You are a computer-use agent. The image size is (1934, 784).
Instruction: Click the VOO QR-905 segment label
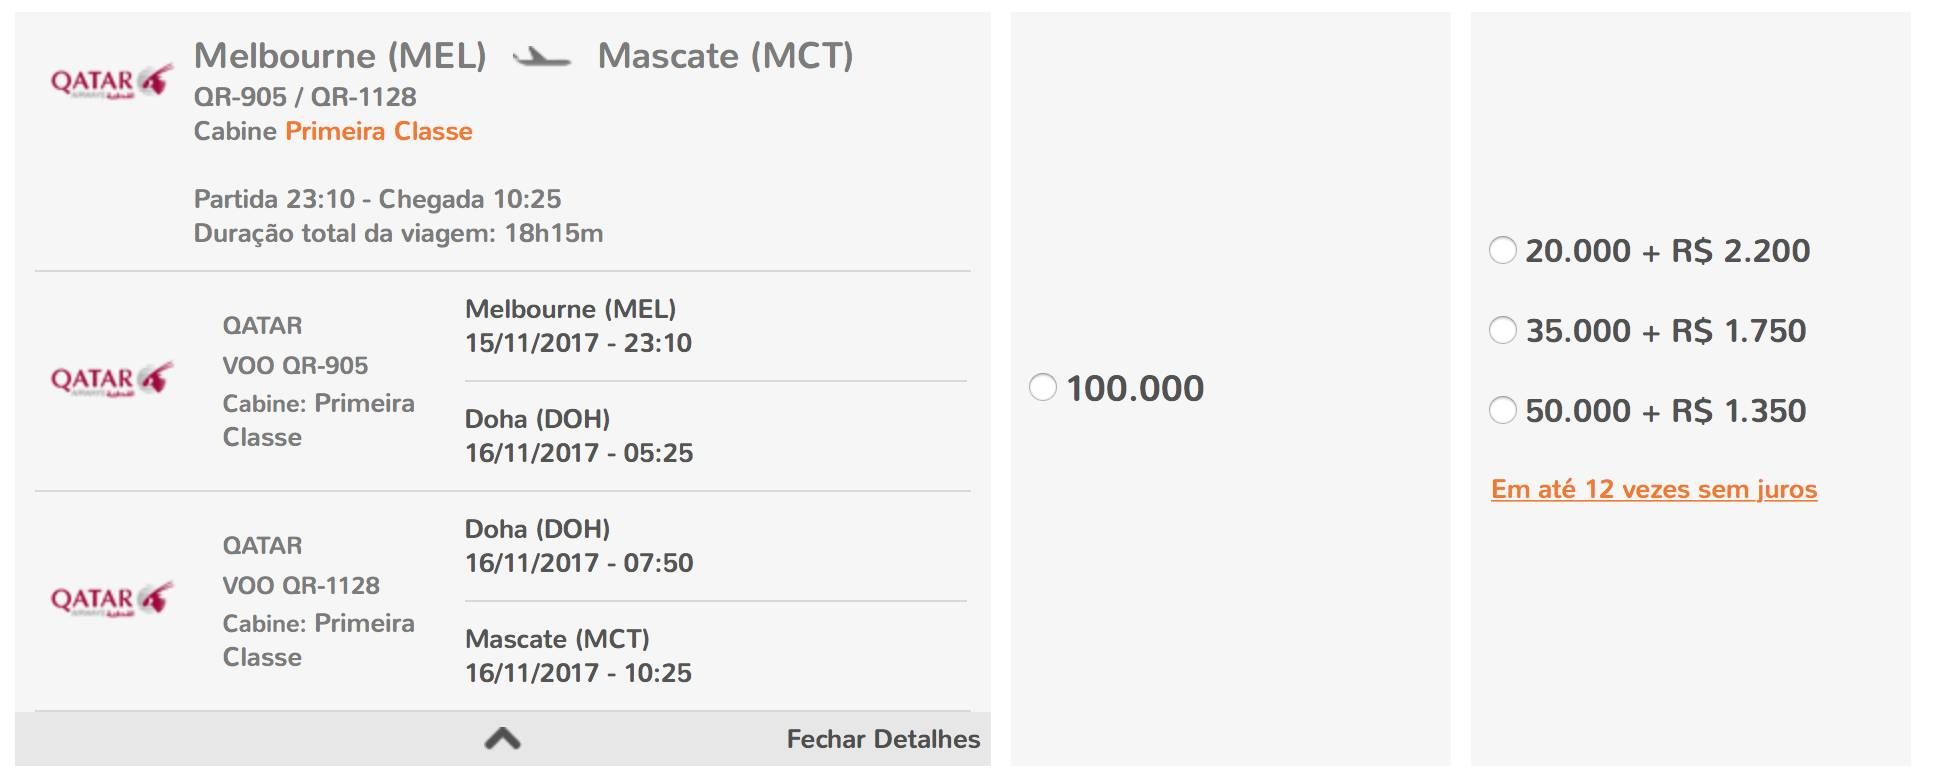295,365
